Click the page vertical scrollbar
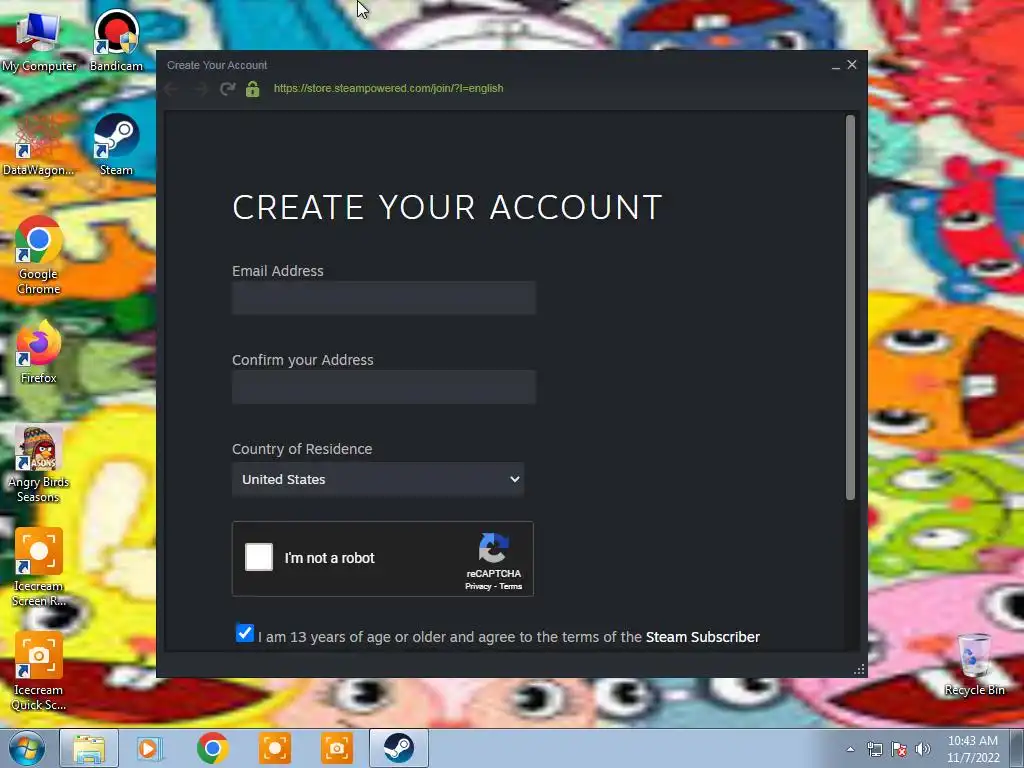This screenshot has height=768, width=1024. (850, 308)
